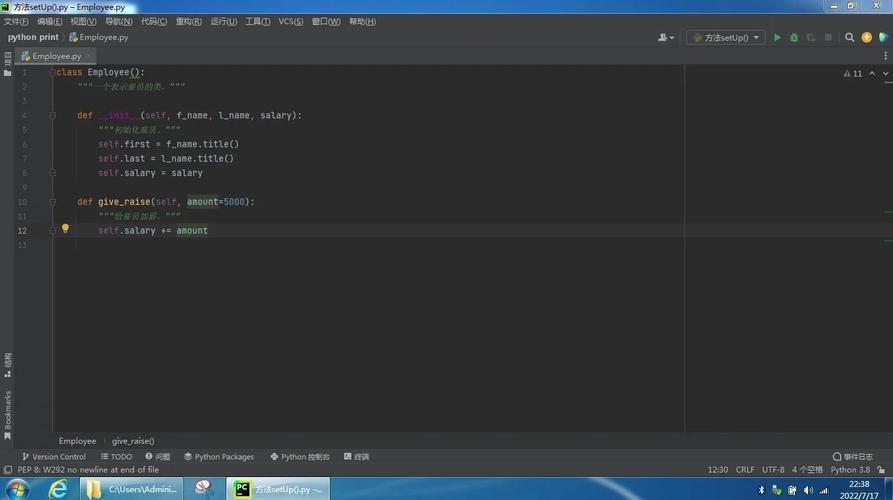Open the Structure tool window side tab
This screenshot has width=893, height=500.
(7, 365)
